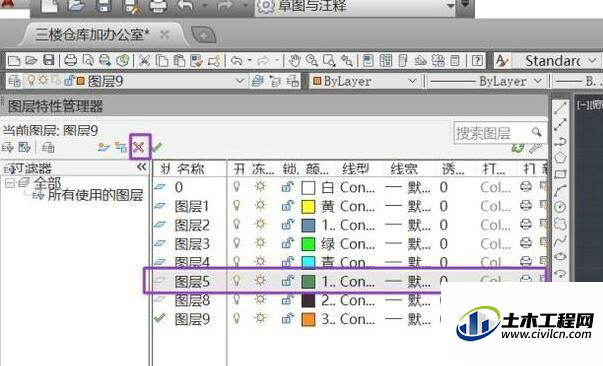Select the Rectangle draw tool
Image resolution: width=603 pixels, height=366 pixels.
pyautogui.click(x=560, y=174)
